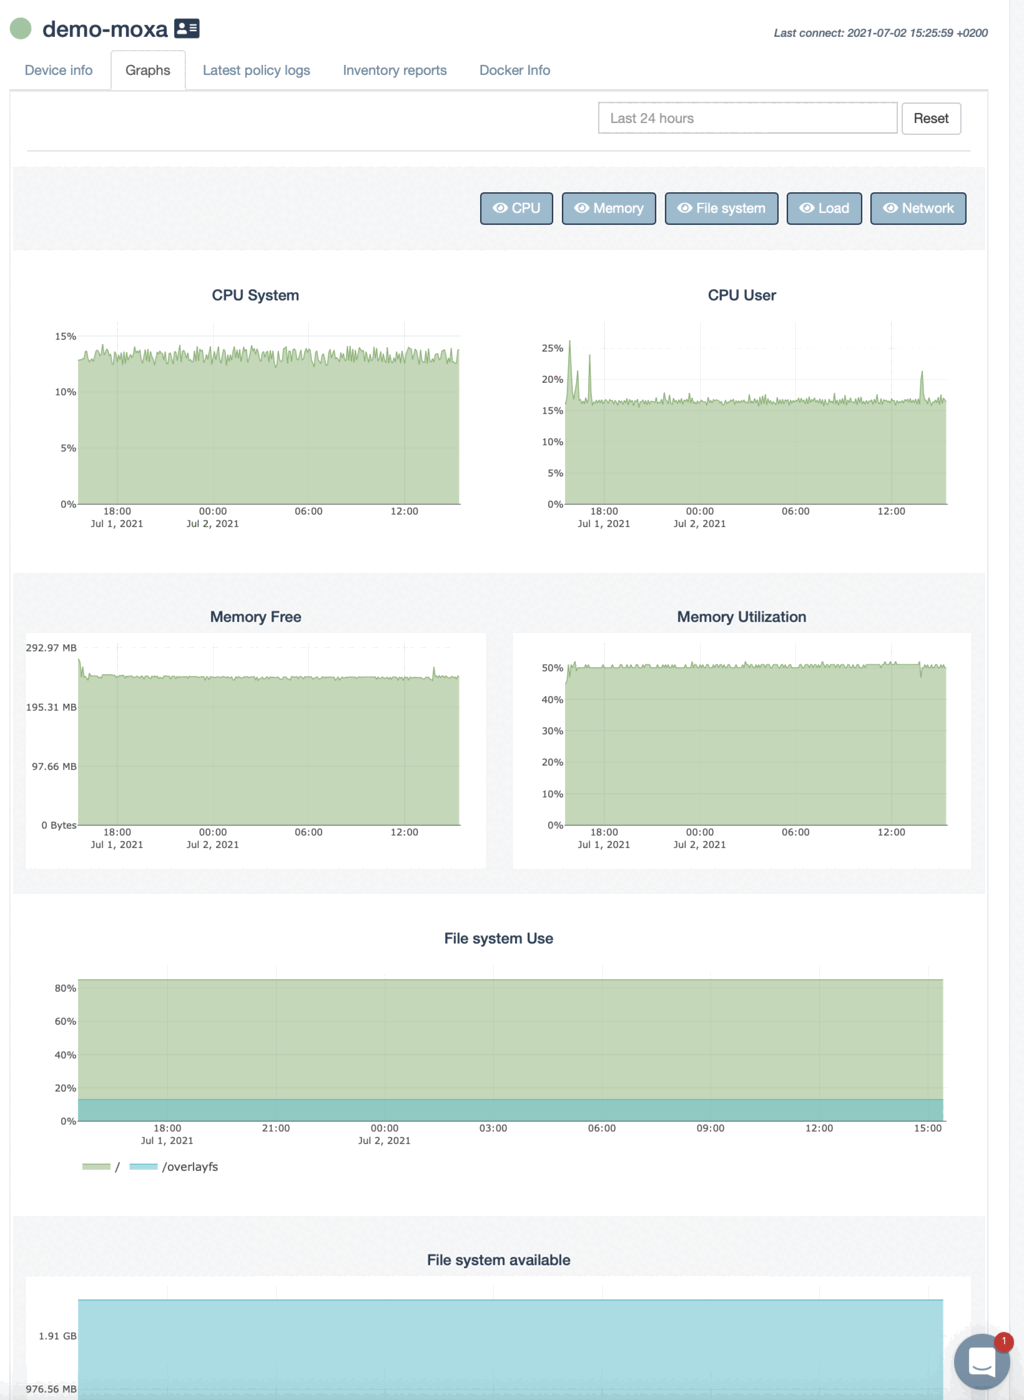1024x1400 pixels.
Task: Click the green root filesystem legend swatch
Action: tap(96, 1167)
